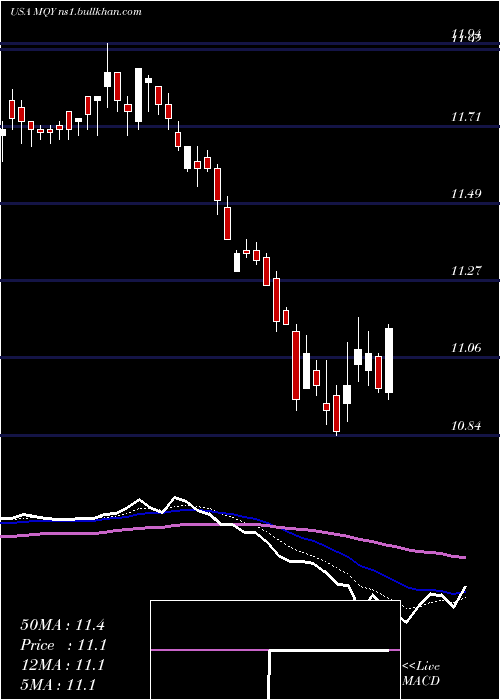Click the 11.49 price level label
500x700 pixels.
pos(466,194)
